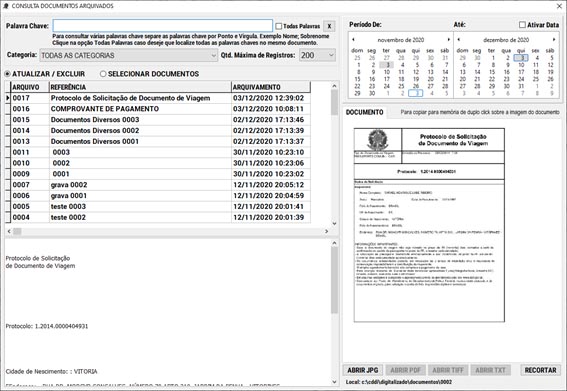Click the previous month arrow on December calendar
The image size is (567, 391).
[459, 39]
